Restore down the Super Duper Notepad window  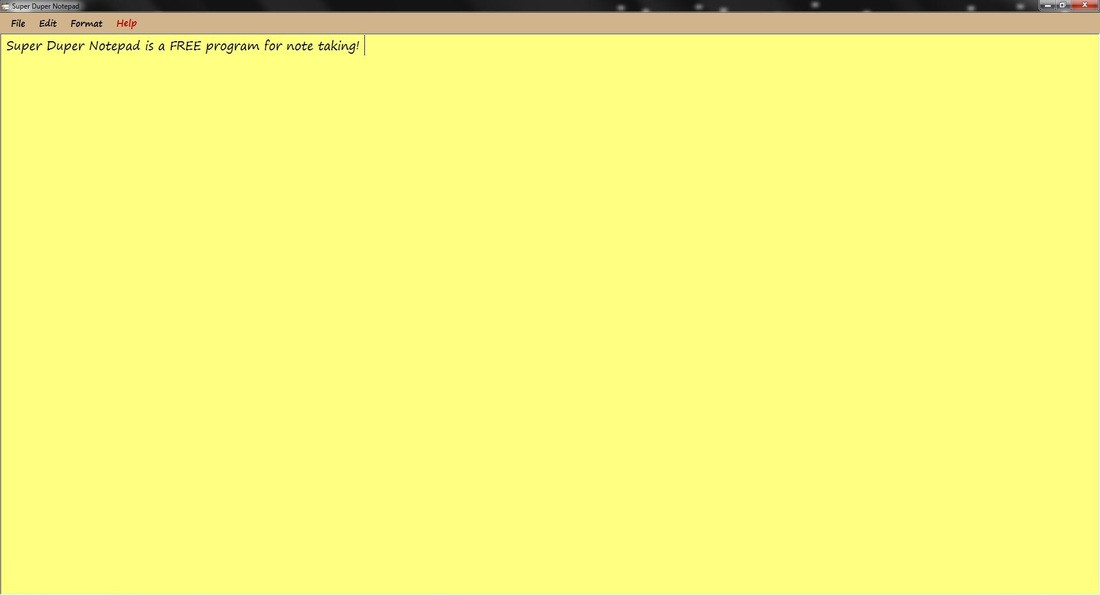coord(1062,5)
